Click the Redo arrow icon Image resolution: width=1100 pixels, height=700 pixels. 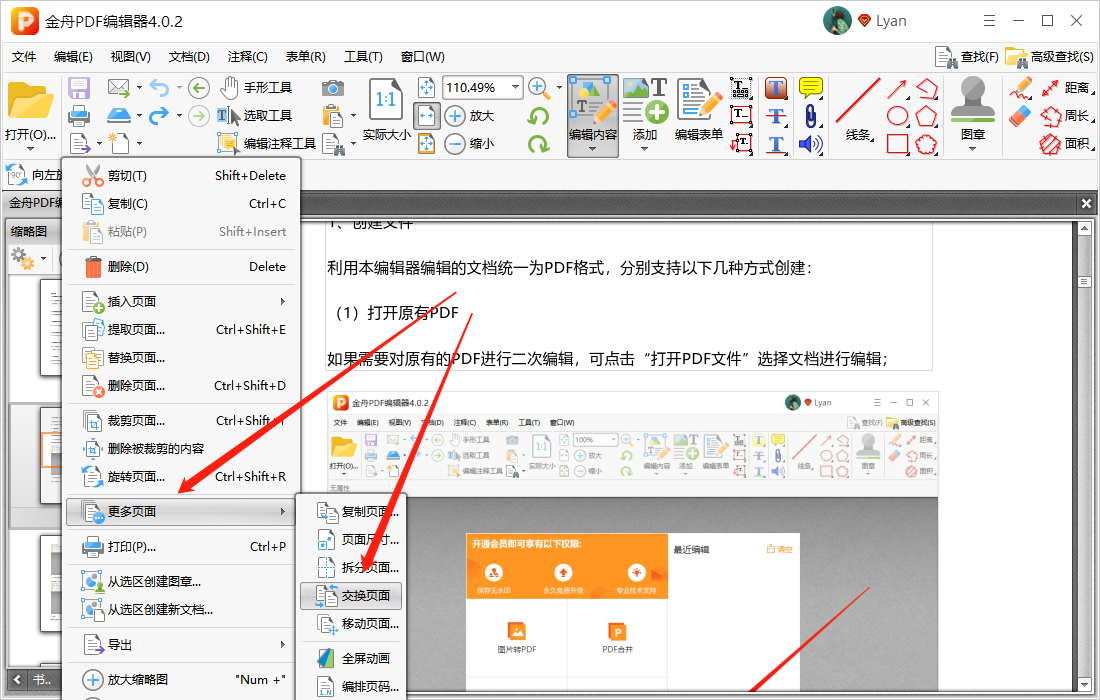click(159, 115)
